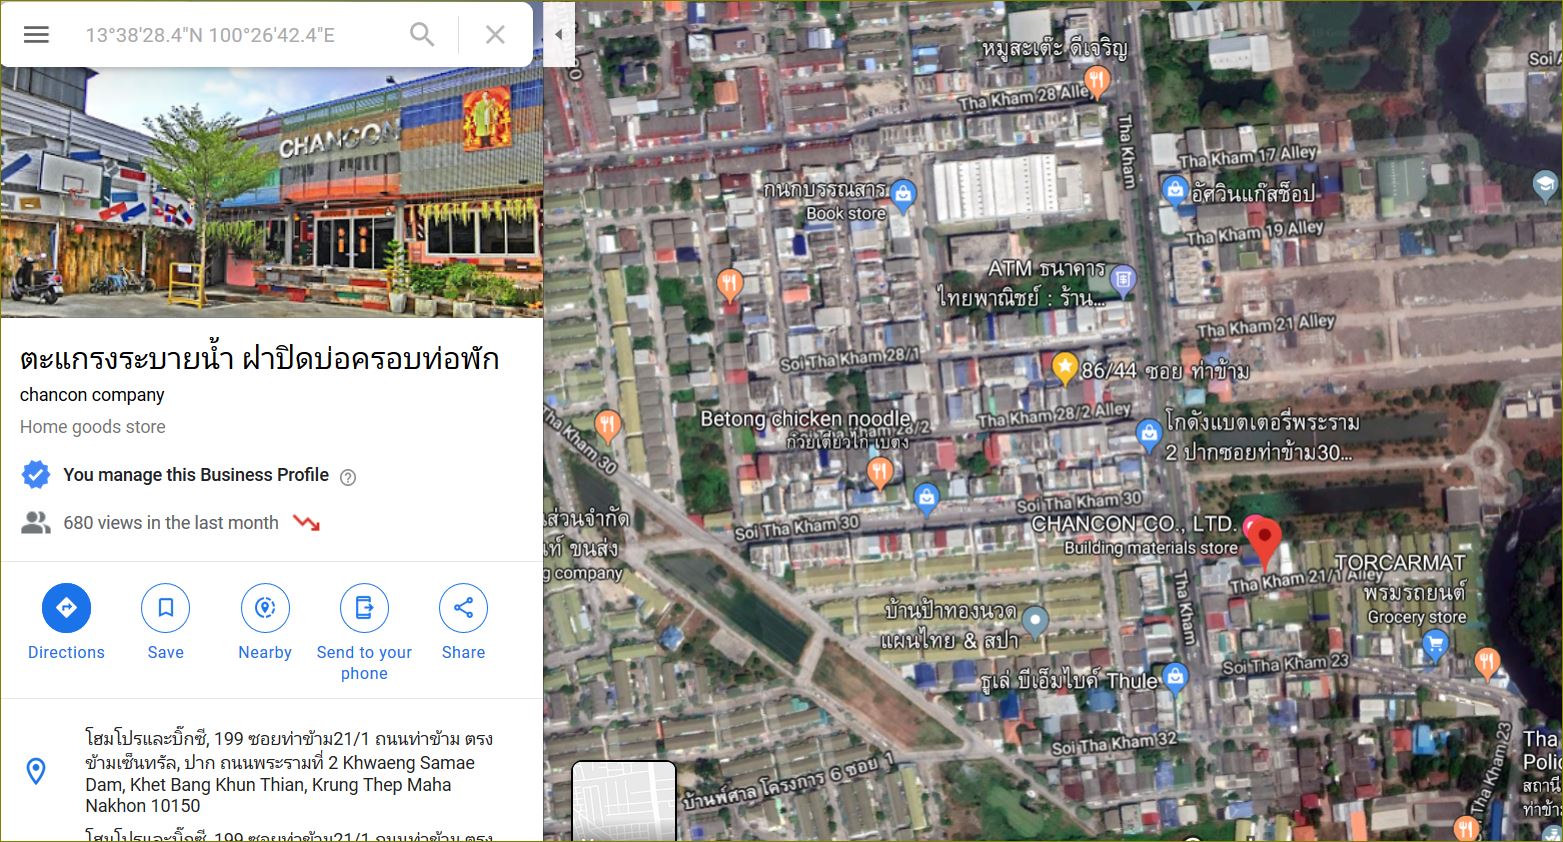Click the 'Betong chicken noodle' map label
Image resolution: width=1563 pixels, height=842 pixels.
805,419
